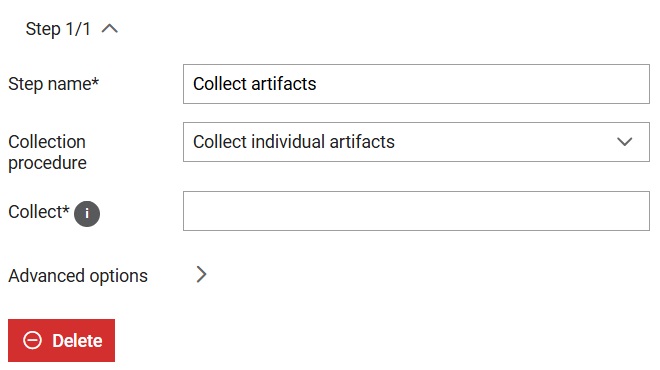Click the info icon beside Collect
This screenshot has height=370, width=660.
click(x=87, y=214)
